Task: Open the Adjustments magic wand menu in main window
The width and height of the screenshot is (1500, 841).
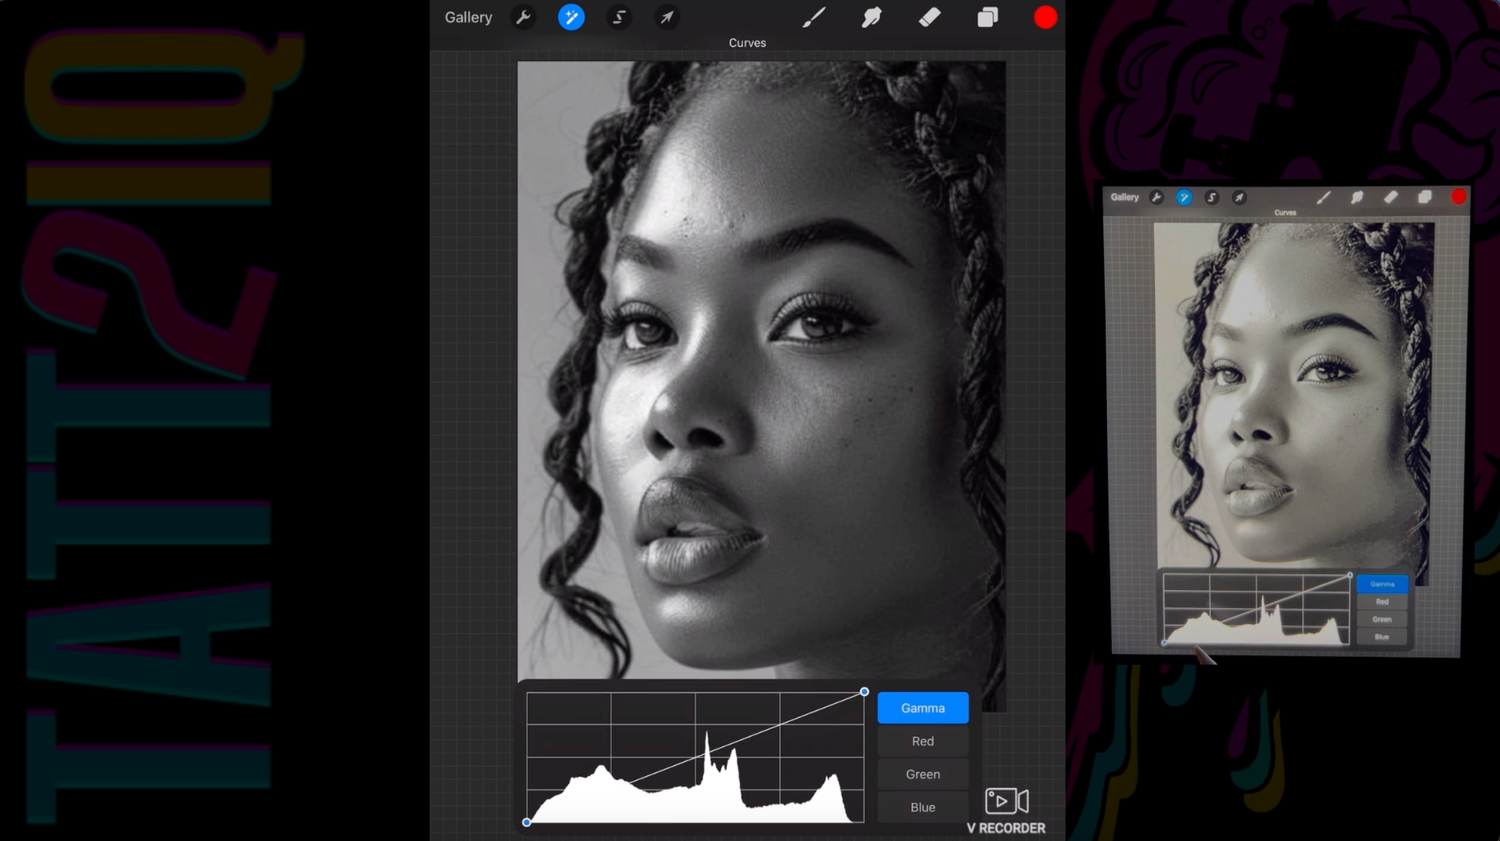Action: [571, 17]
